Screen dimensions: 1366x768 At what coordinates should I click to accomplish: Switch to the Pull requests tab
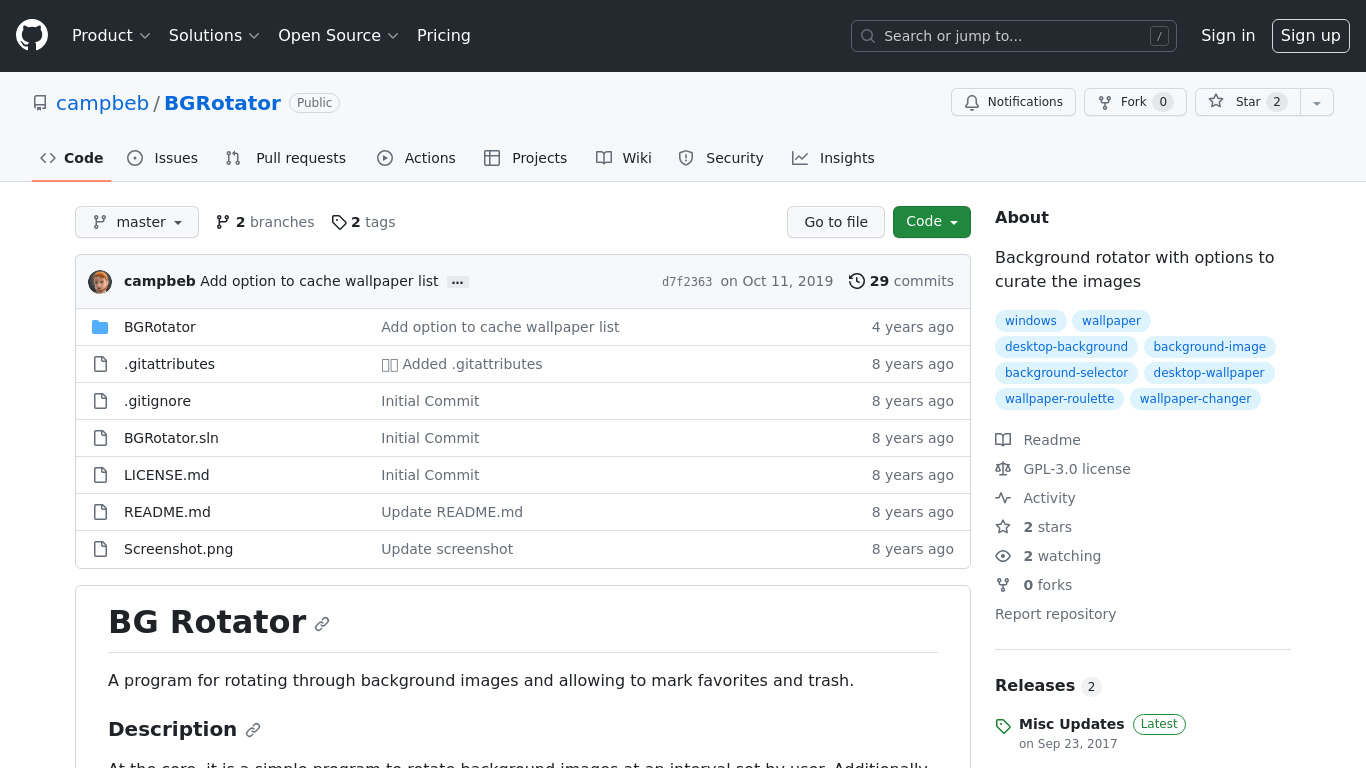(286, 158)
